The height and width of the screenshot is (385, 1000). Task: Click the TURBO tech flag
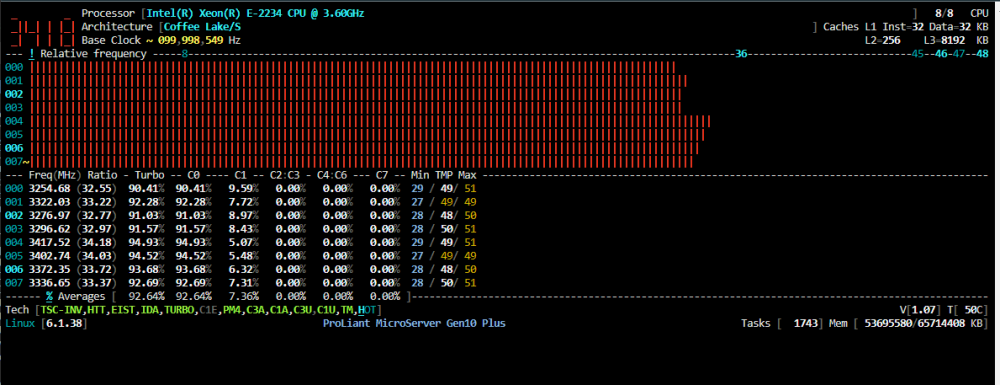[179, 310]
